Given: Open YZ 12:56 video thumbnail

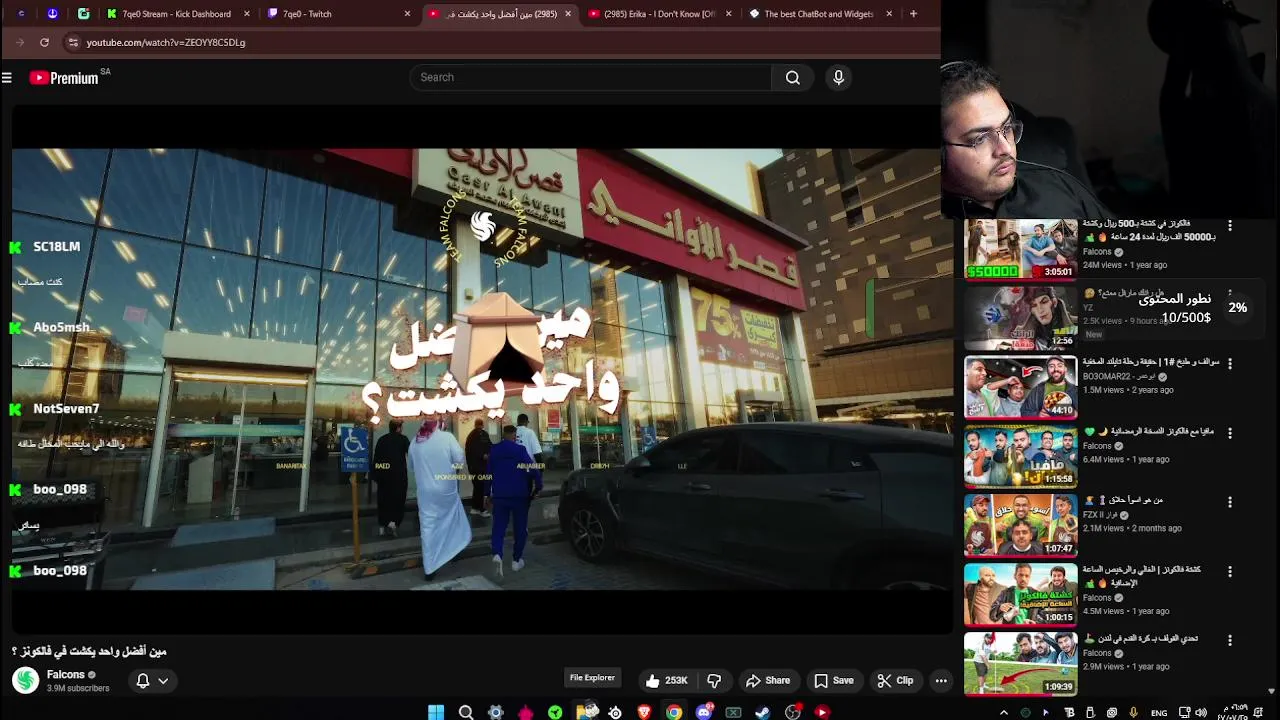Looking at the screenshot, I should [x=1020, y=318].
